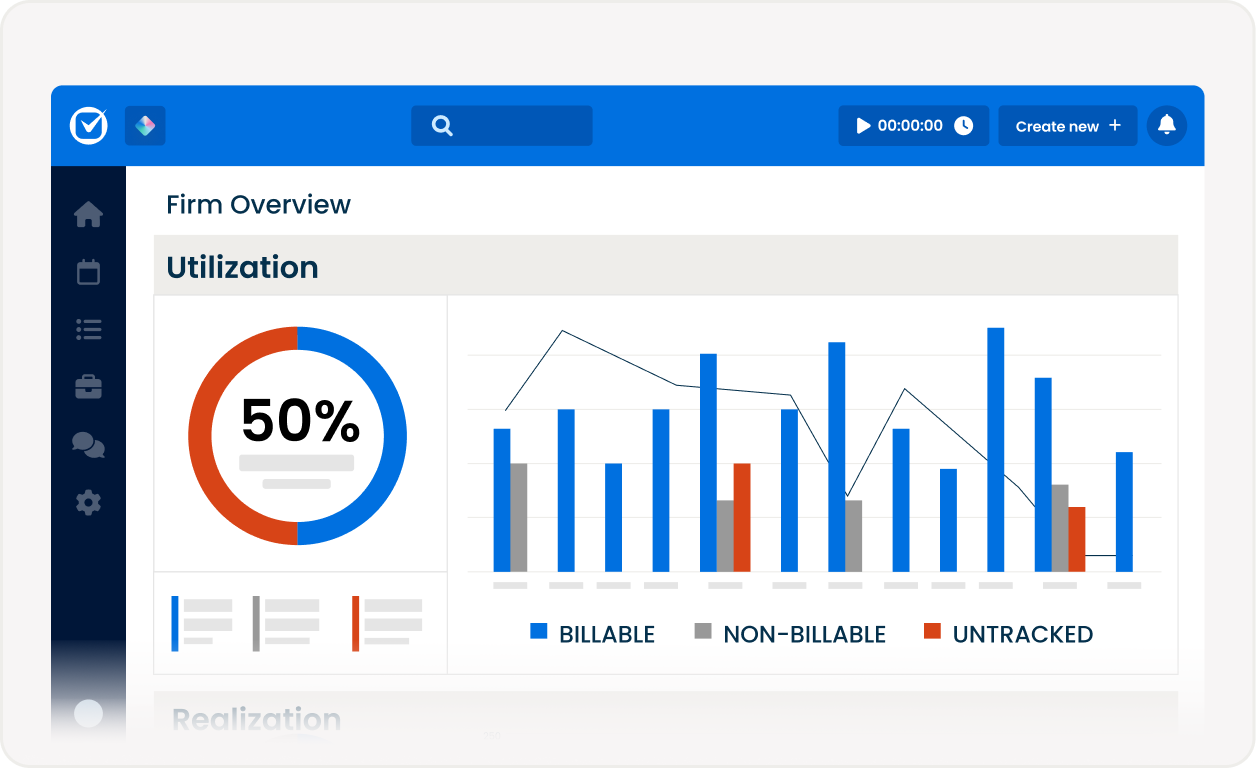This screenshot has height=768, width=1256.
Task: Start the timer with the play icon
Action: [862, 125]
